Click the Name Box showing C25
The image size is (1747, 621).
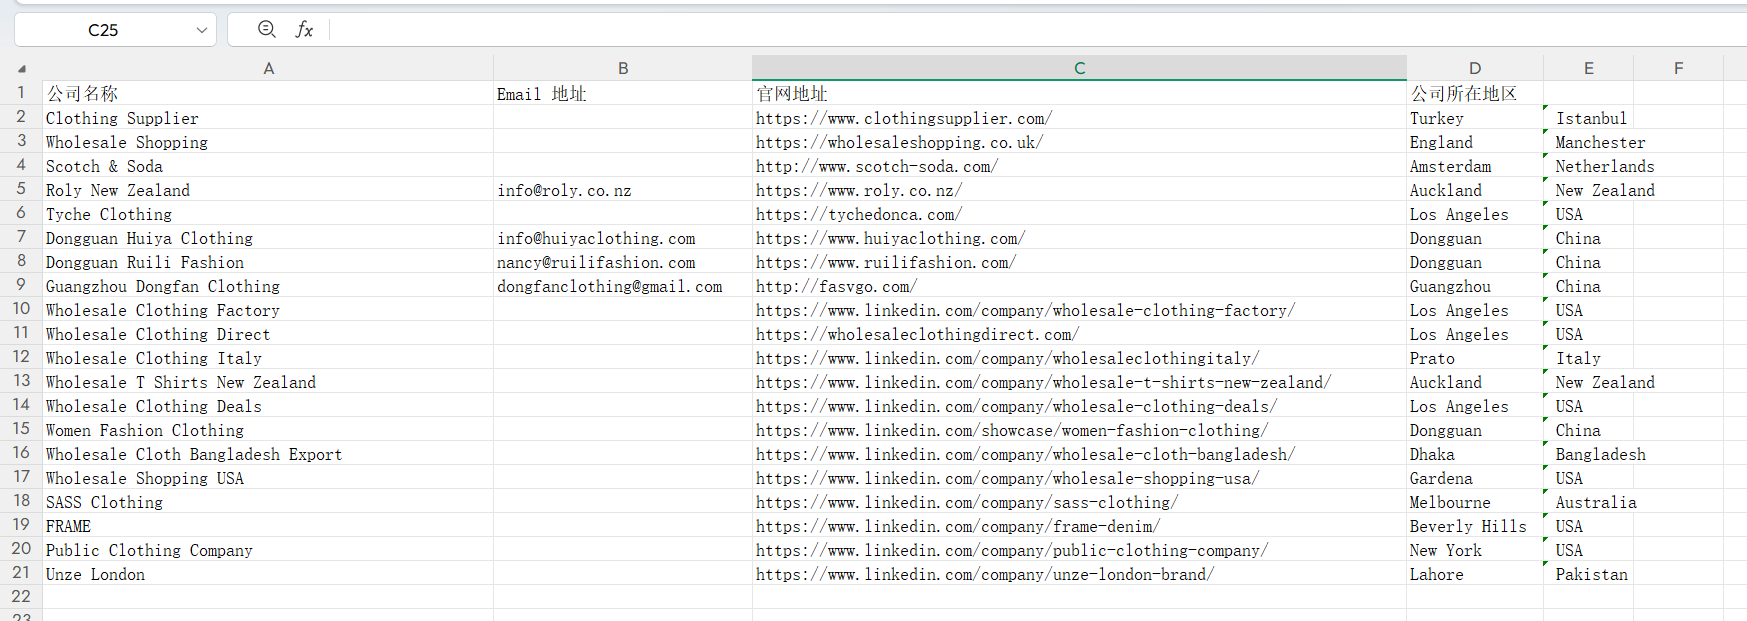point(103,30)
